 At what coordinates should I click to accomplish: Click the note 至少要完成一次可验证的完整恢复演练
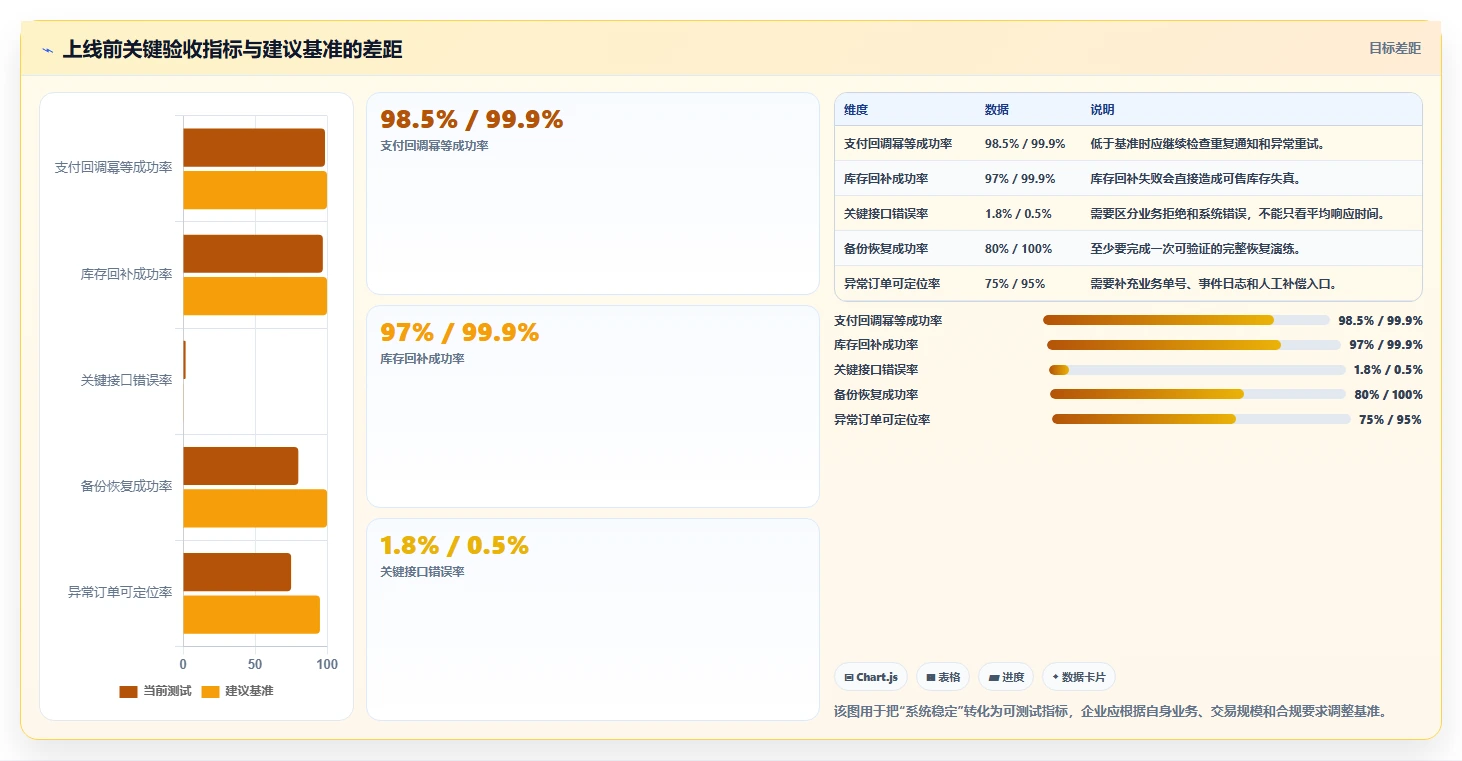point(1195,248)
